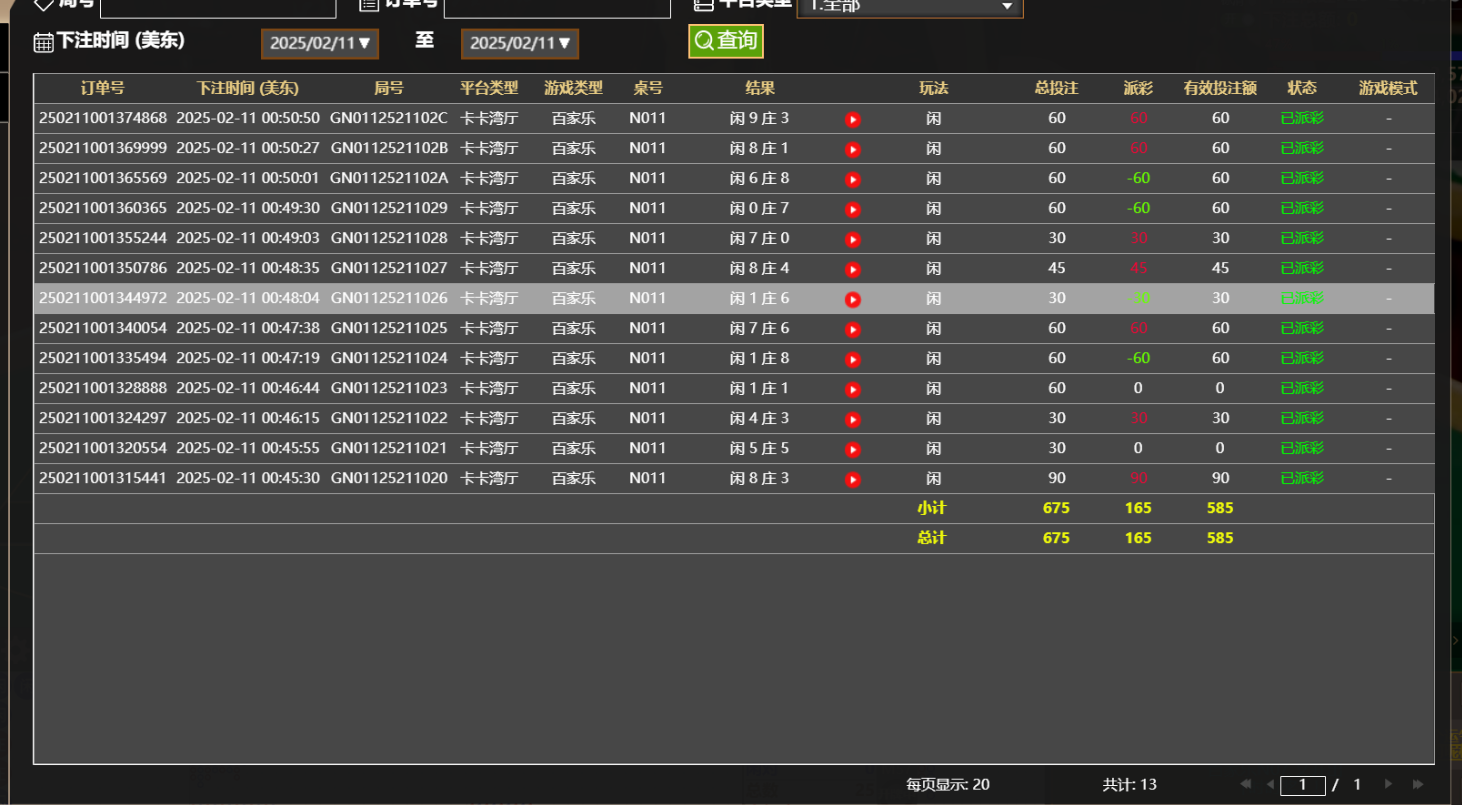Viewport: 1462px width, 805px height.
Task: Click next page arrow at bottom right
Action: [x=1390, y=785]
